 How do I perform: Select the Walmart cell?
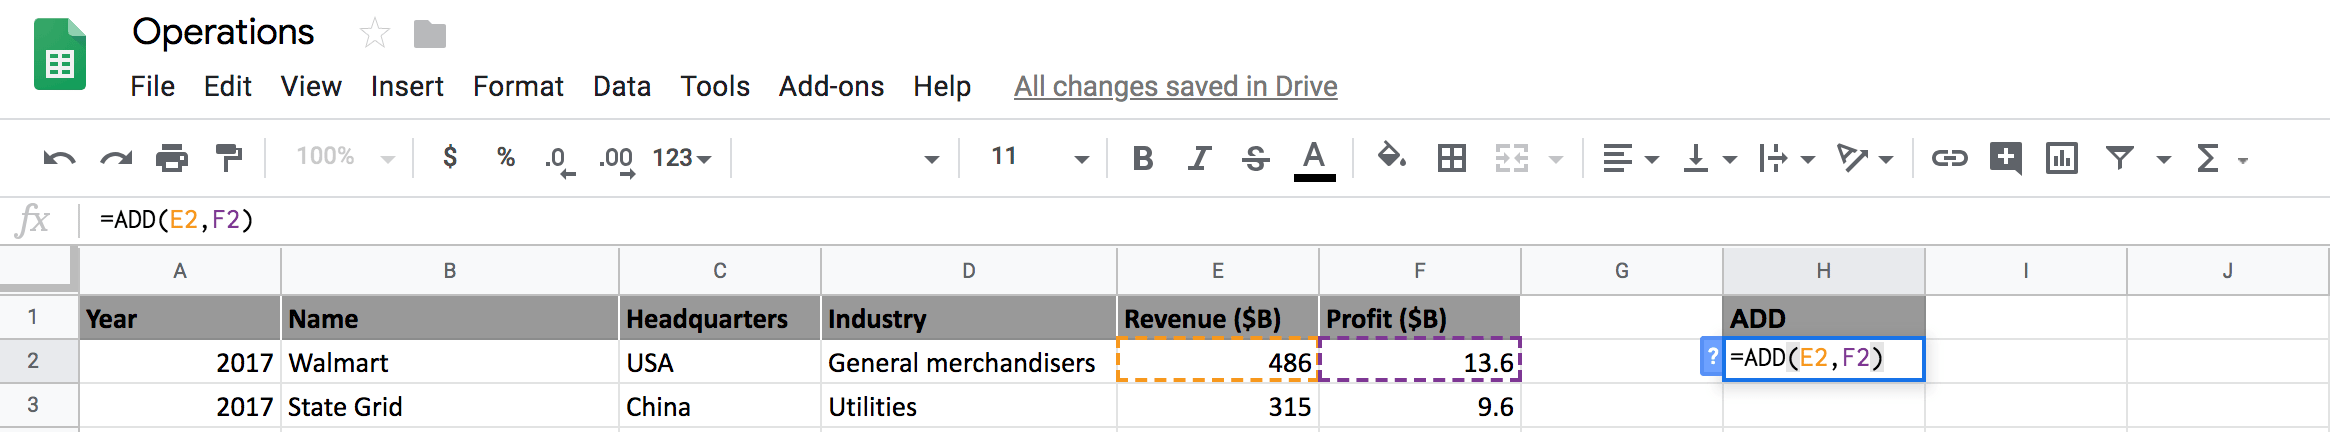point(450,362)
